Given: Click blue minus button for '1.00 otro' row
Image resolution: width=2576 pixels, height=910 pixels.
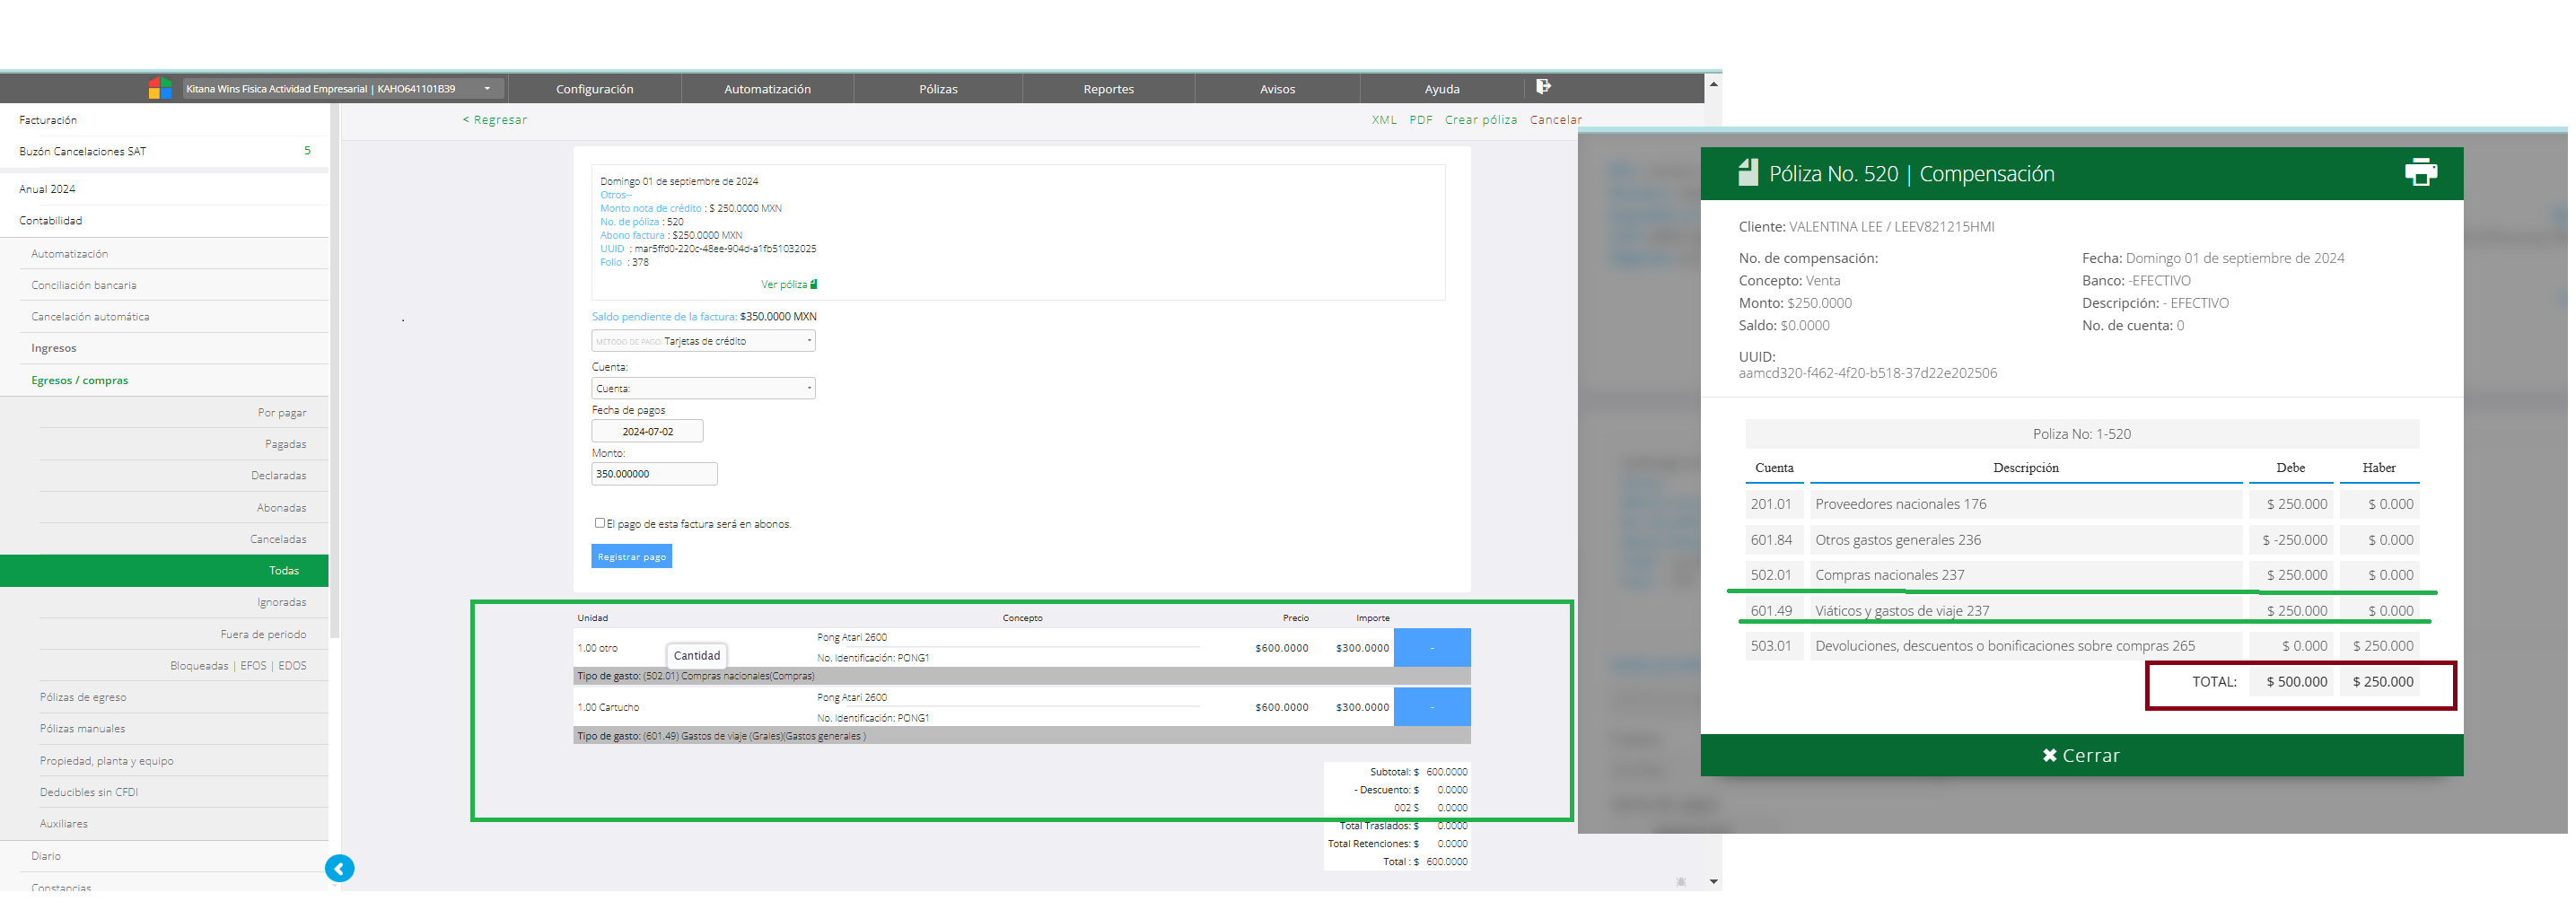Looking at the screenshot, I should [x=1431, y=648].
